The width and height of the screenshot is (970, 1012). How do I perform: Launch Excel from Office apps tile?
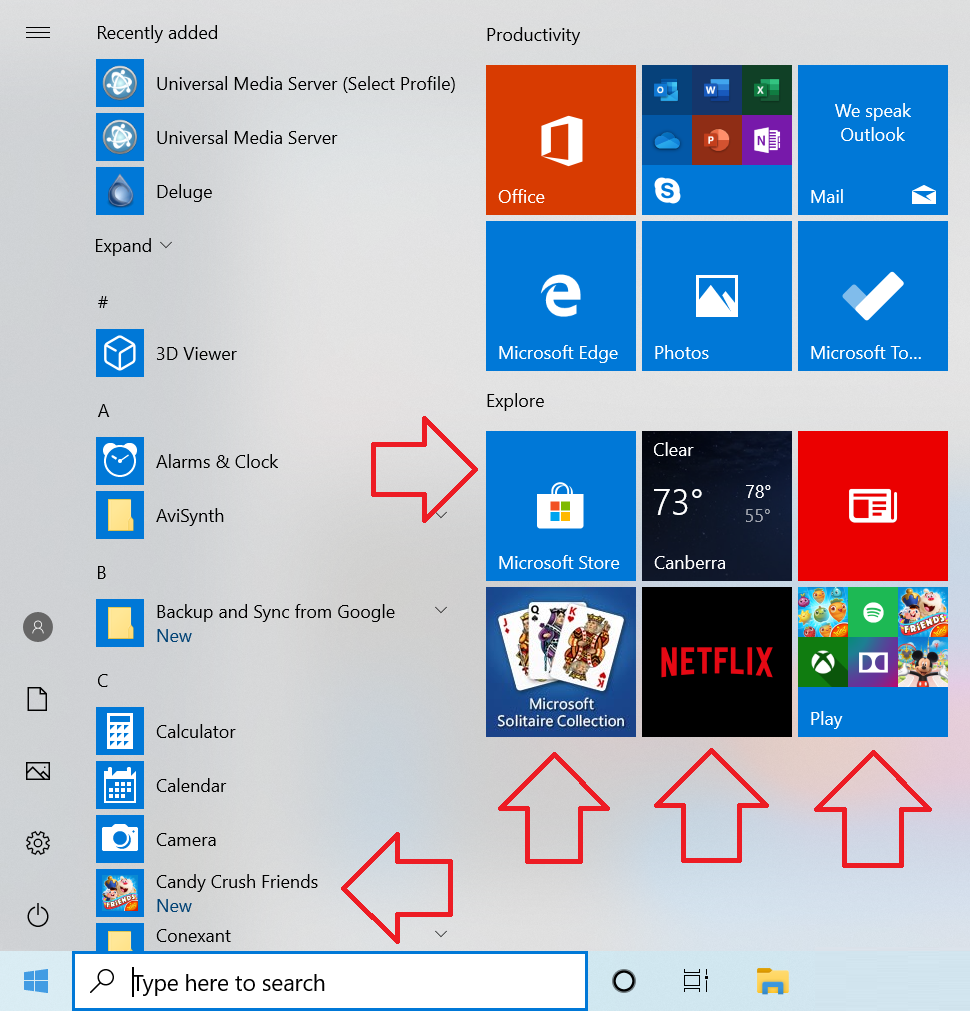[x=767, y=90]
